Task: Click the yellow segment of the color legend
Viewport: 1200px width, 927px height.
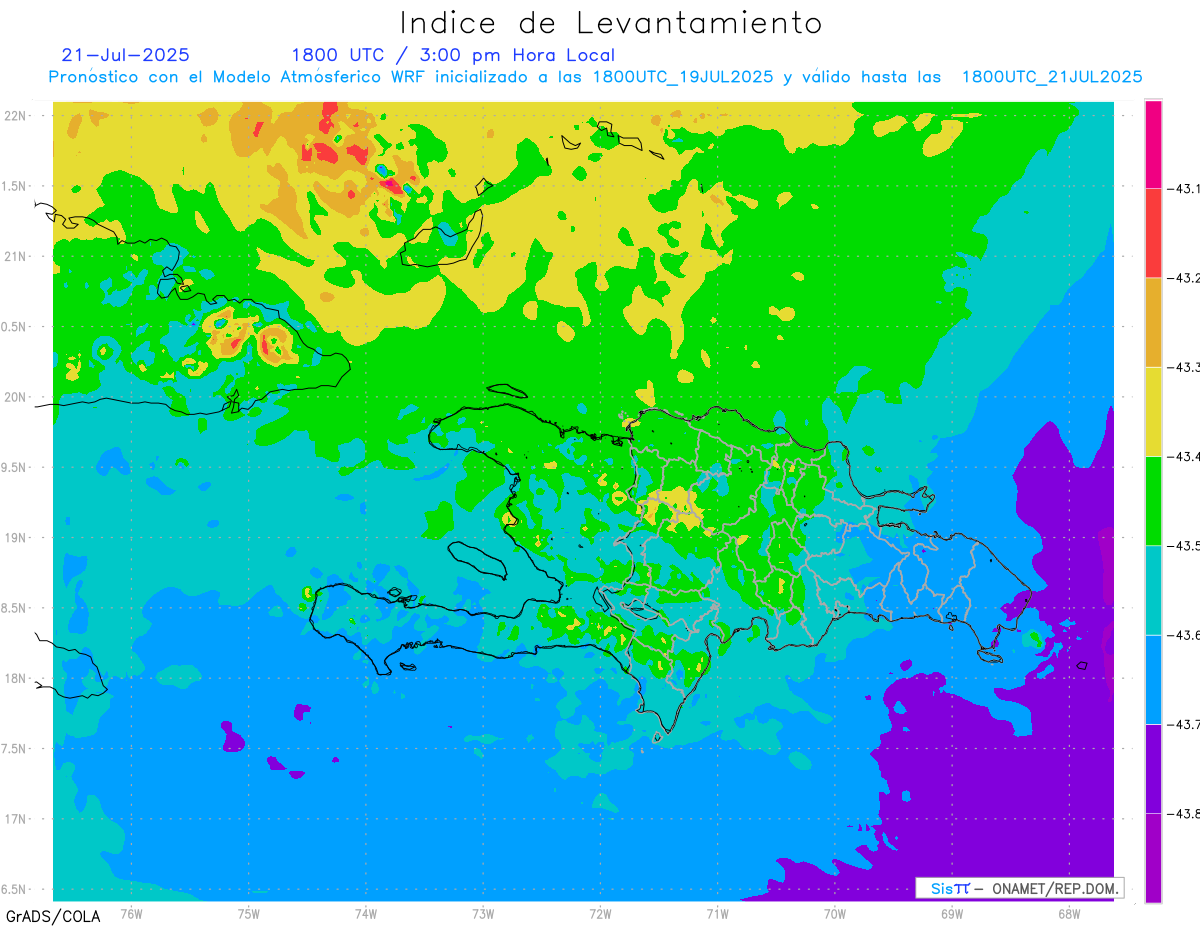Action: pos(1153,411)
